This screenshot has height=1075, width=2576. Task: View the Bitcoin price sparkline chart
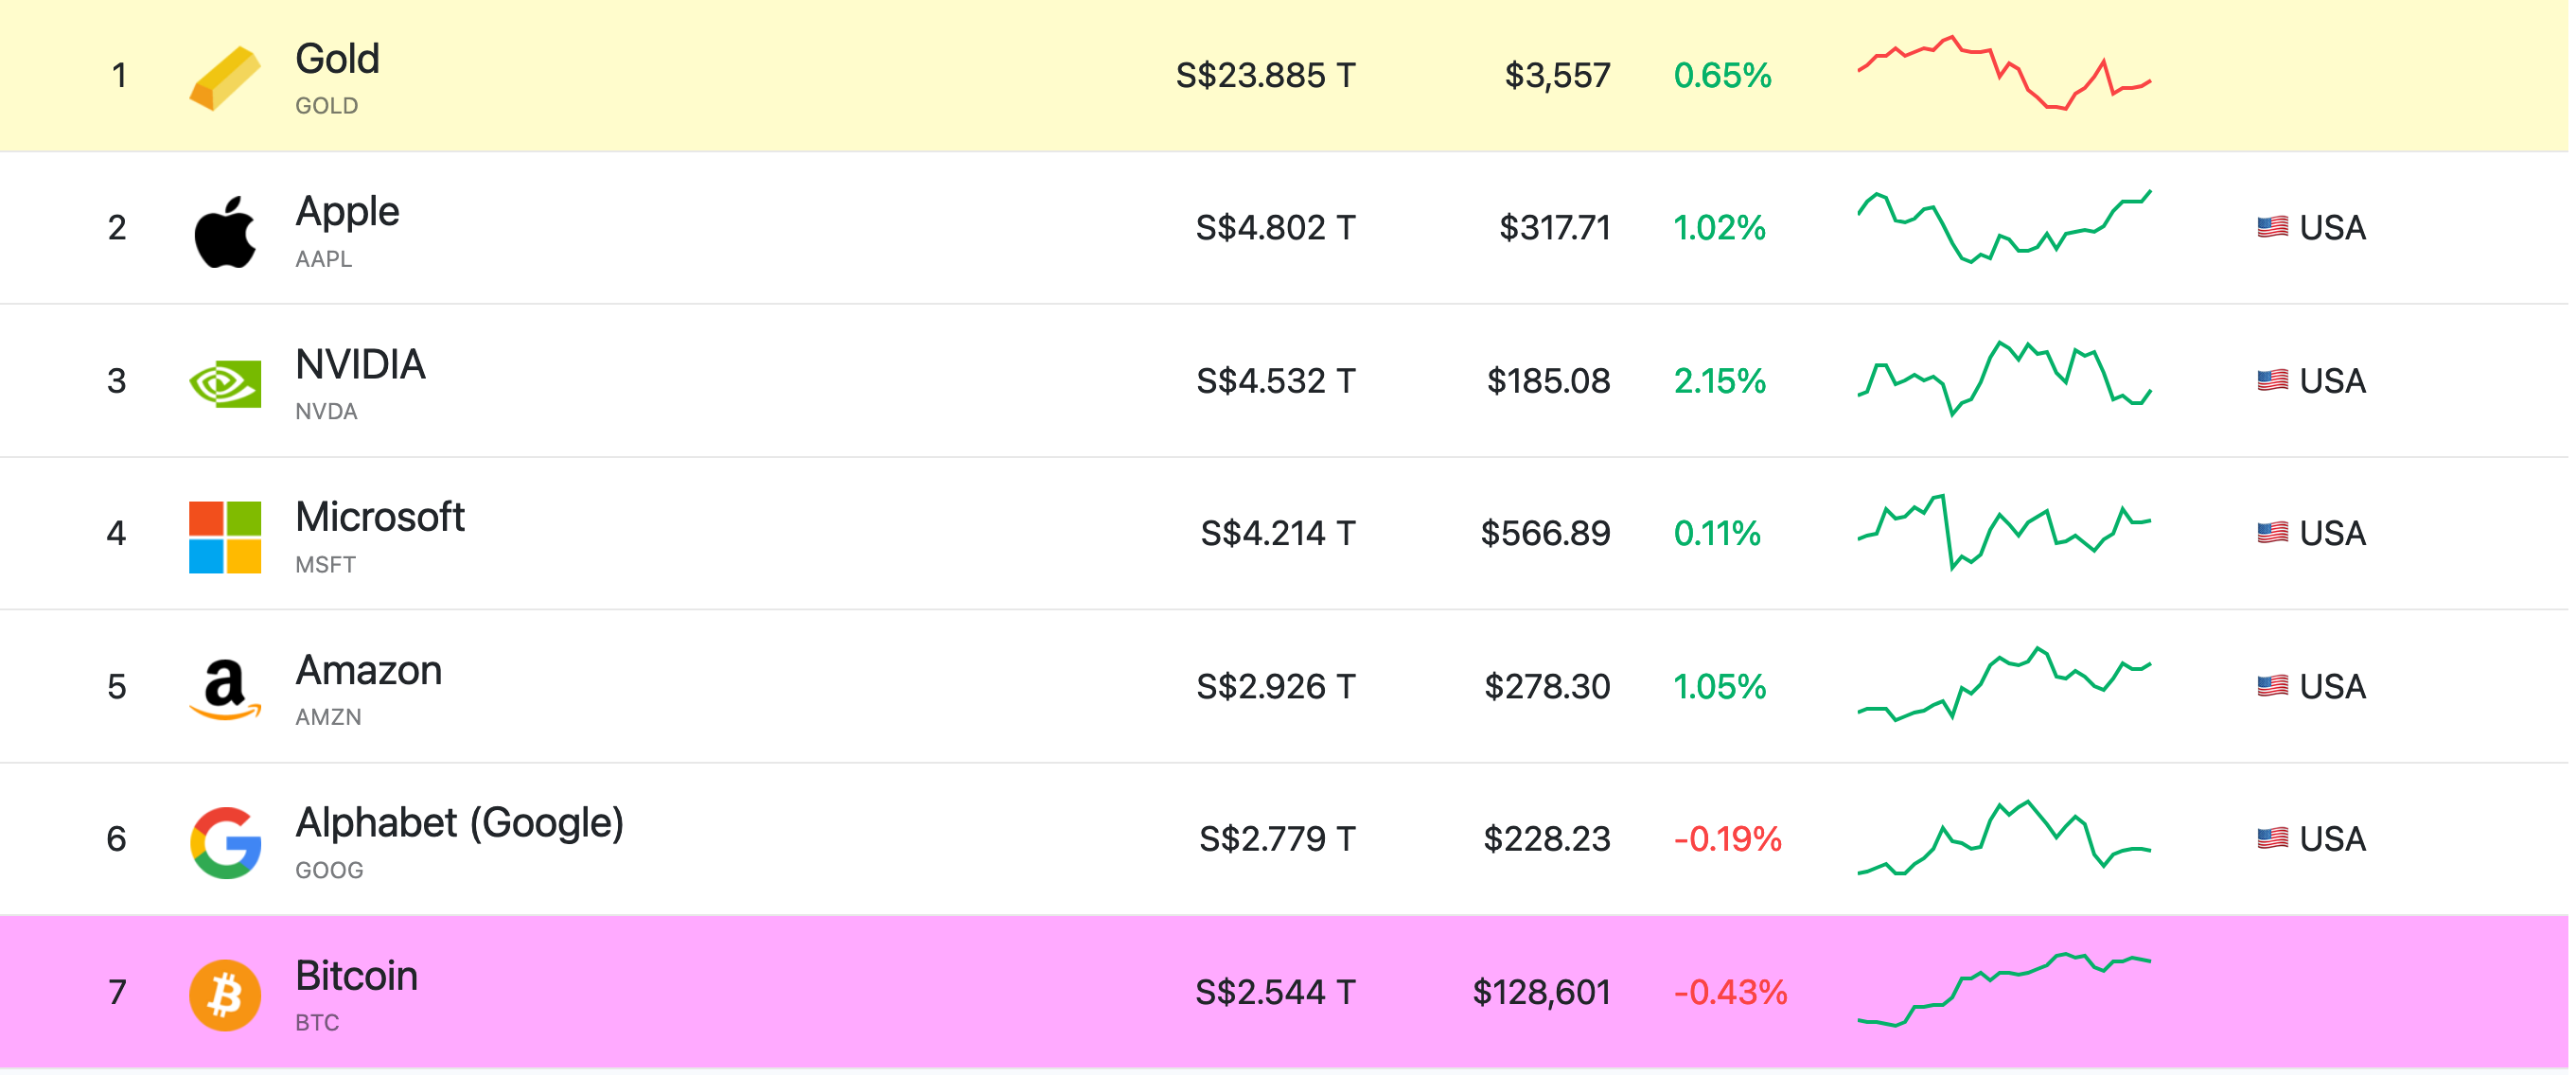[x=2003, y=990]
